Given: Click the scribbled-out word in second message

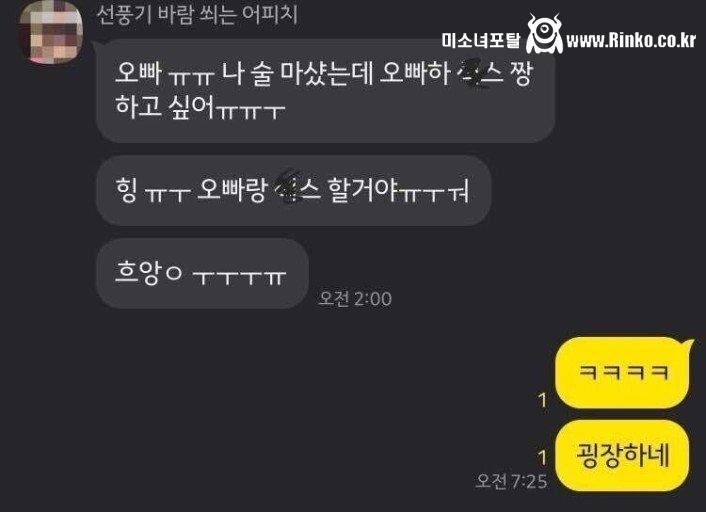Looking at the screenshot, I should (287, 186).
